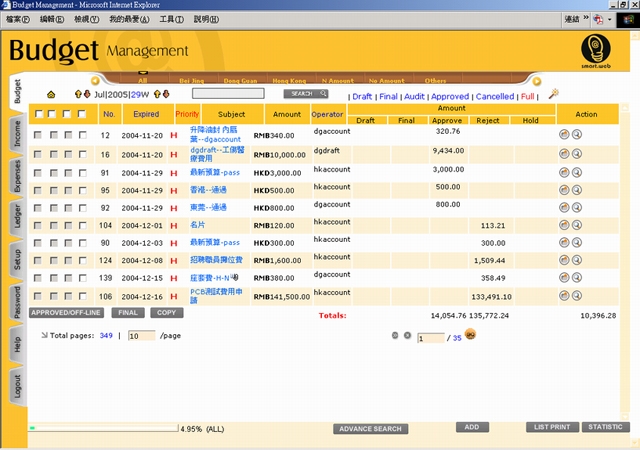Click the table's vertical scrollbar down arrow
The width and height of the screenshot is (640, 450).
click(624, 416)
